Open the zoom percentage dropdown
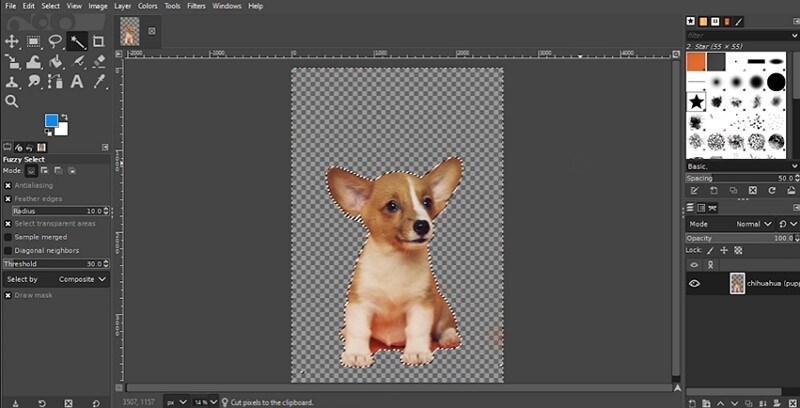The image size is (800, 408). tap(206, 402)
